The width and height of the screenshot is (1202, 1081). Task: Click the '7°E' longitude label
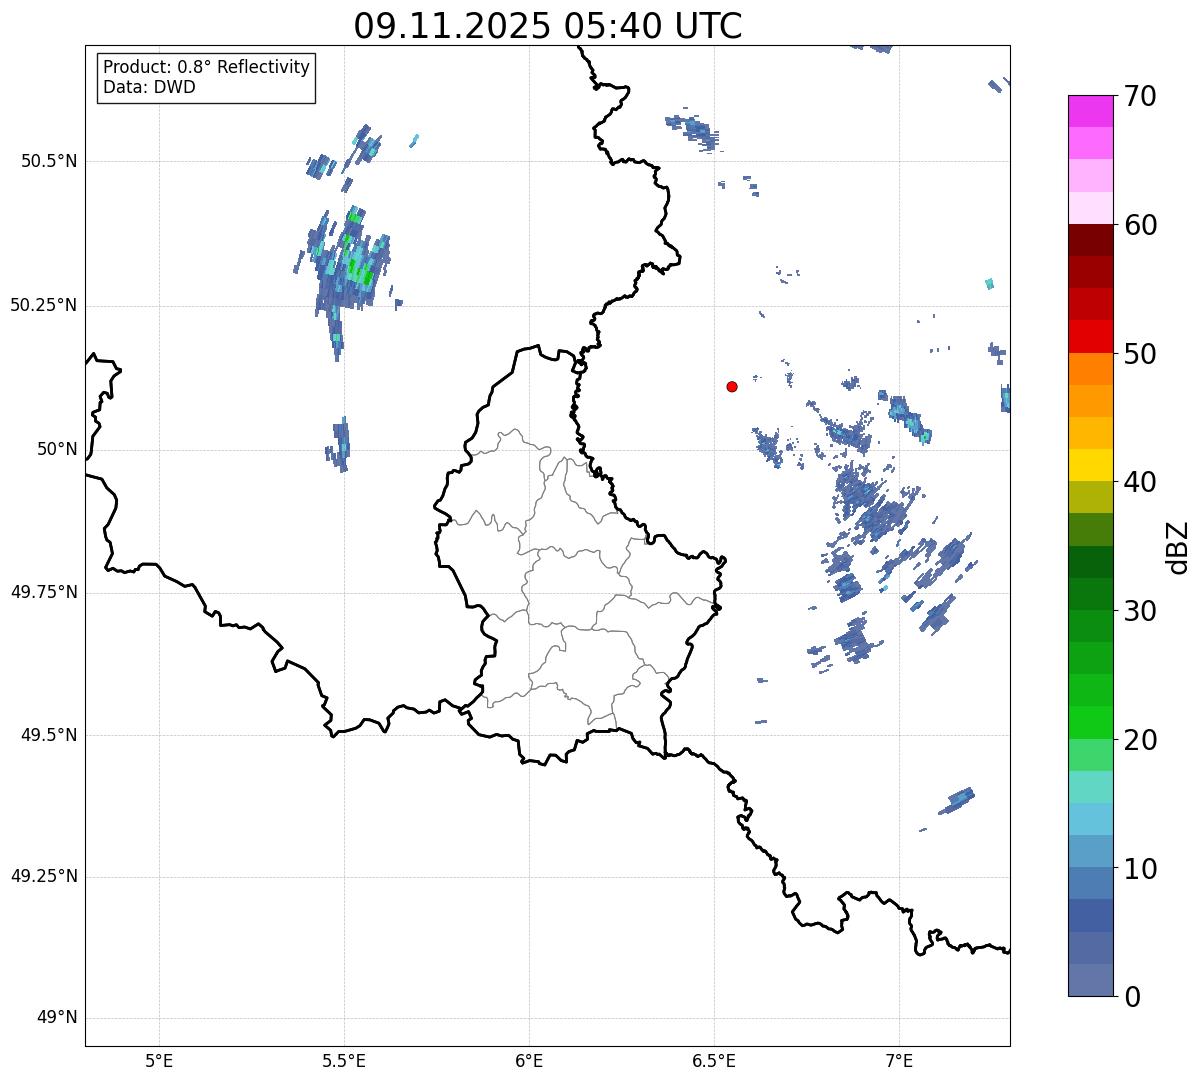click(x=899, y=1061)
